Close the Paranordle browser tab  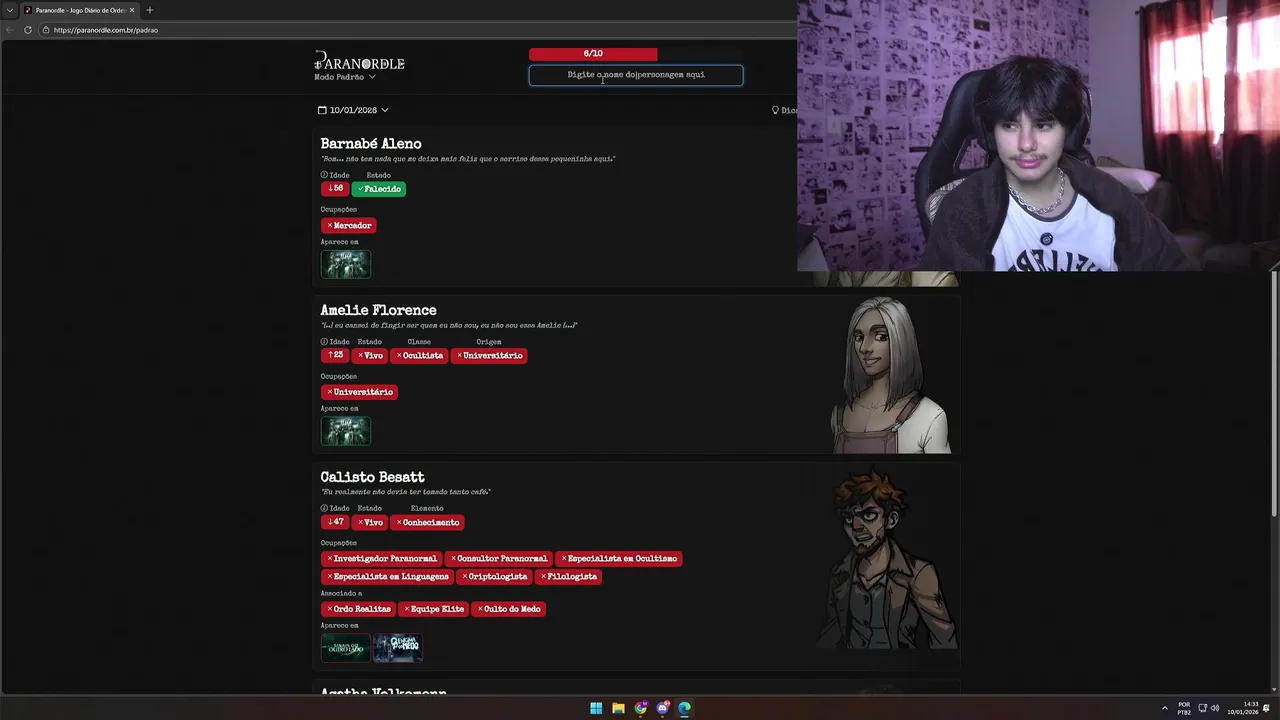click(x=131, y=10)
